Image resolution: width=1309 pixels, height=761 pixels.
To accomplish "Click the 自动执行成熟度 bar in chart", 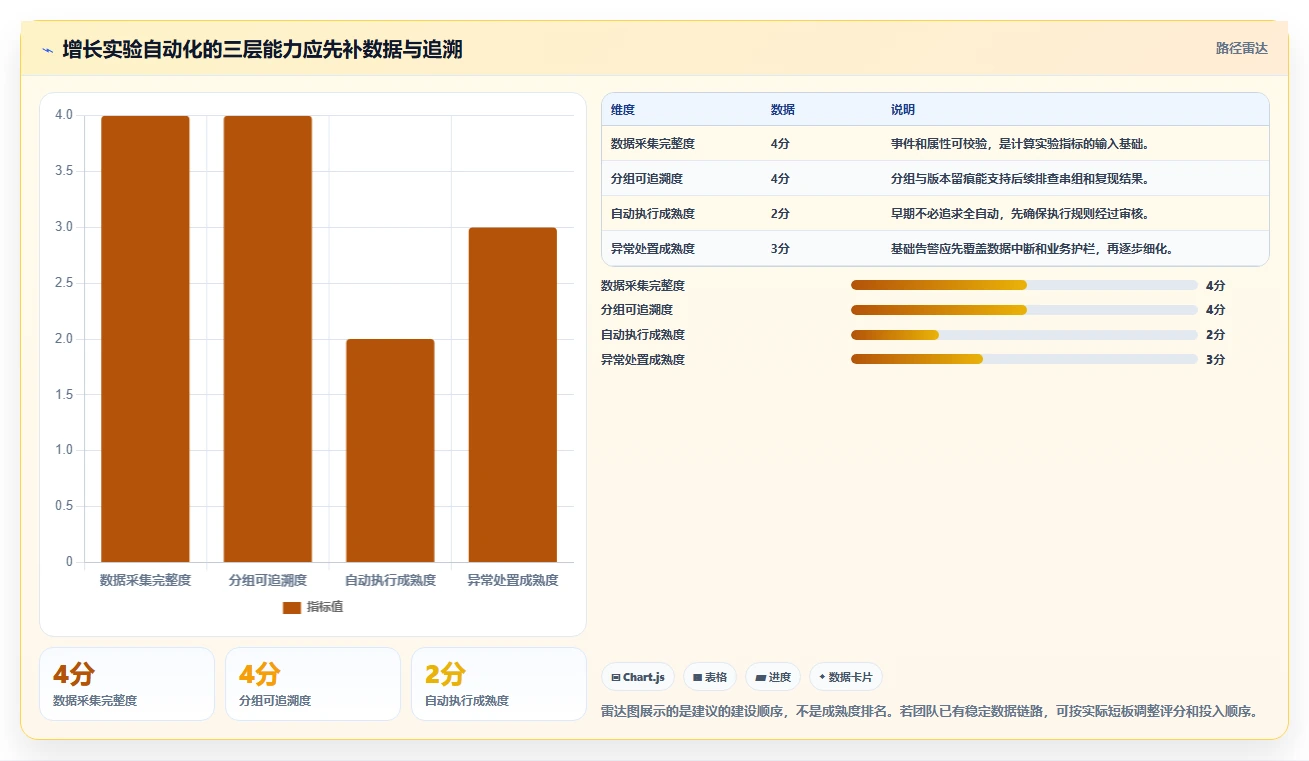I will tap(390, 450).
